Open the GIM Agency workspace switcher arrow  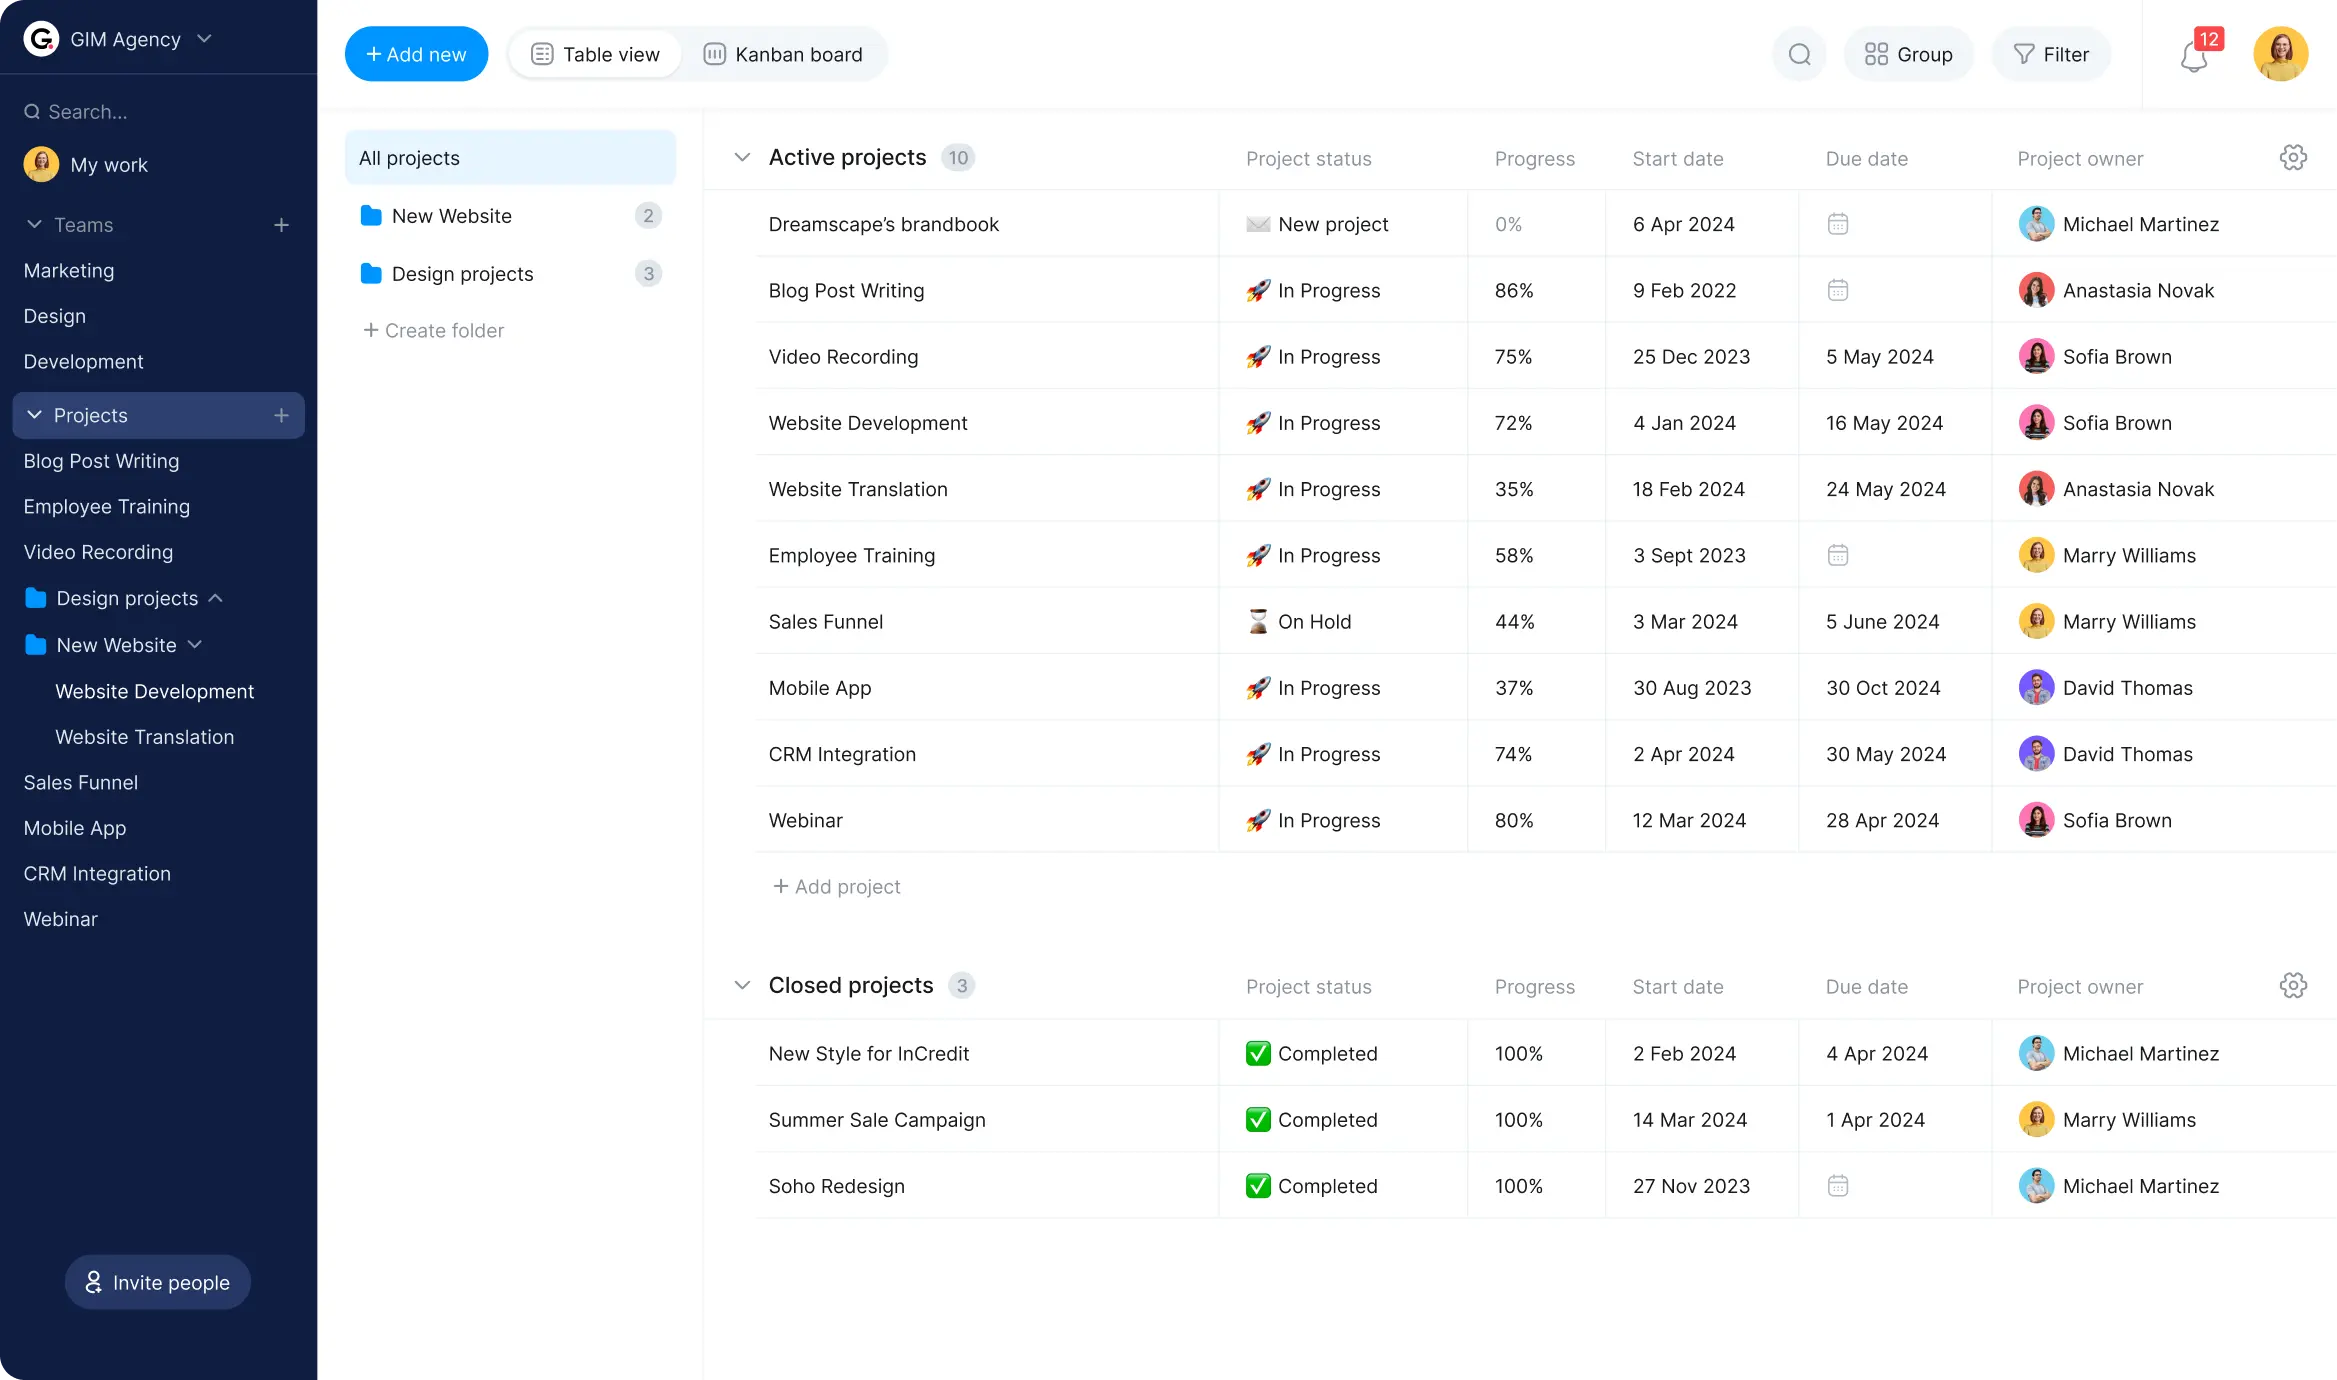click(205, 38)
